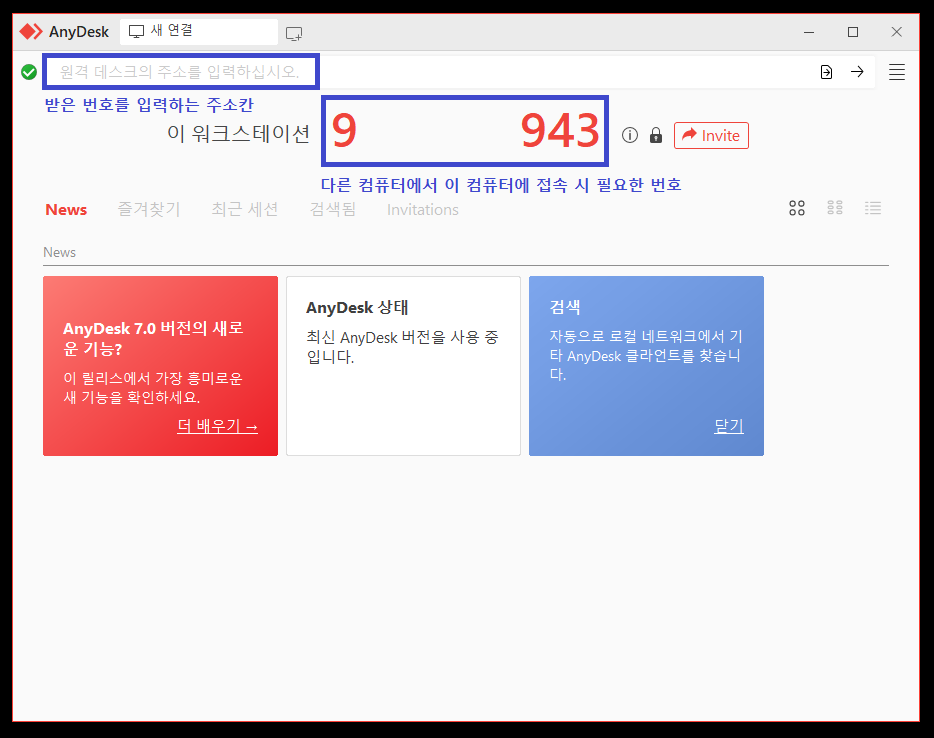
Task: Open the News tab
Action: tap(66, 210)
